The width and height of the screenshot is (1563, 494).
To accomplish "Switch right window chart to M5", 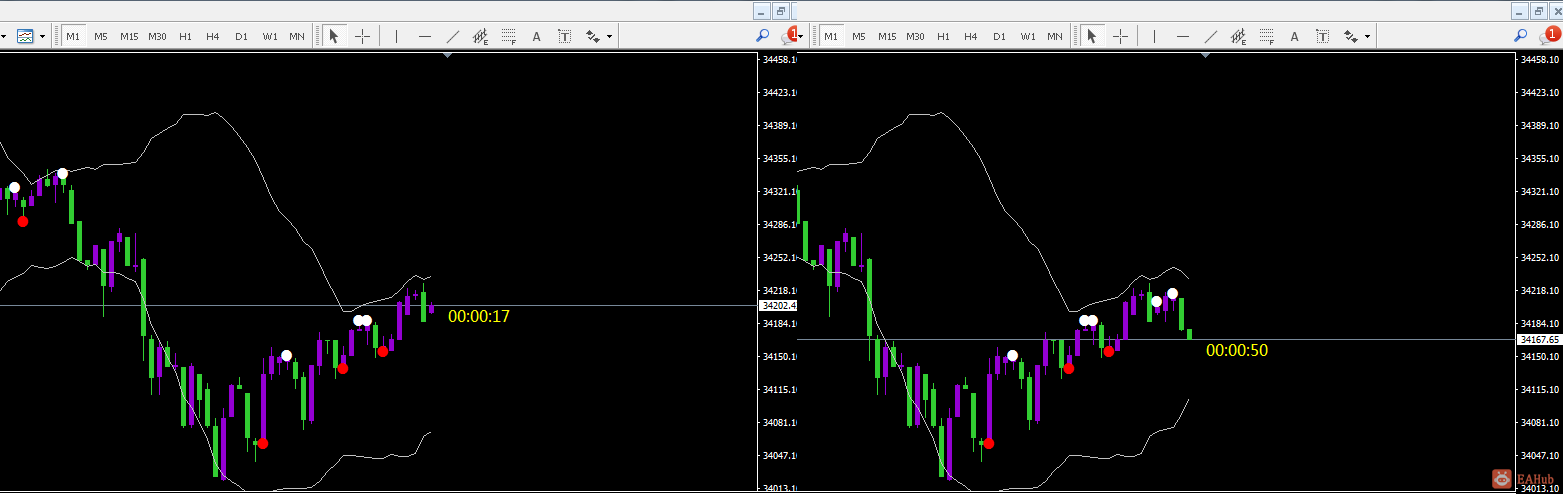I will click(x=859, y=36).
